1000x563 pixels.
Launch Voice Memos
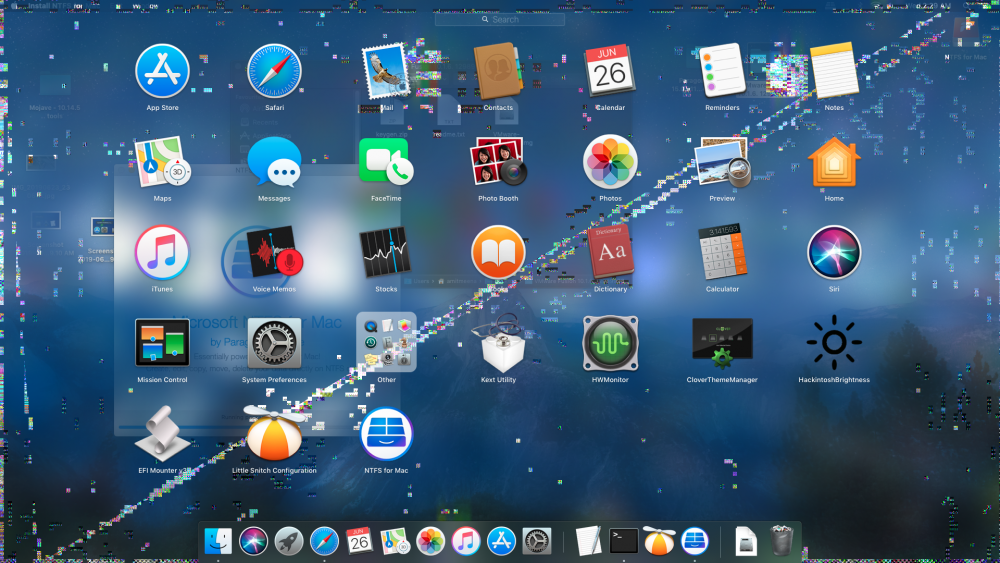click(x=274, y=252)
